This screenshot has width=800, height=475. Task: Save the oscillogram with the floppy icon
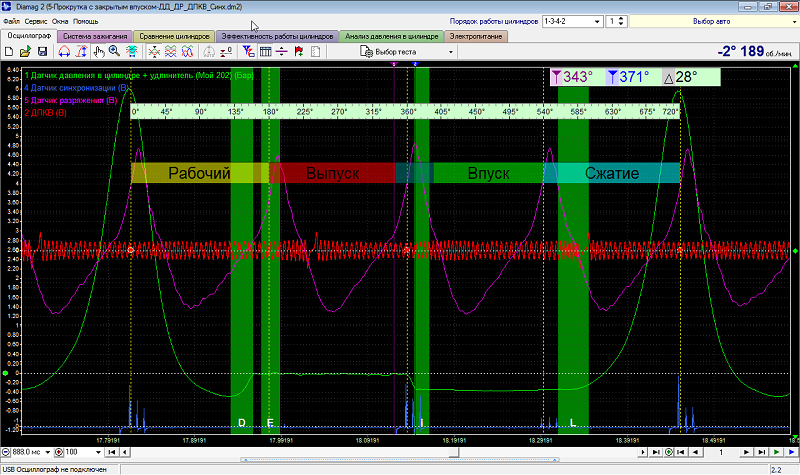pos(42,52)
